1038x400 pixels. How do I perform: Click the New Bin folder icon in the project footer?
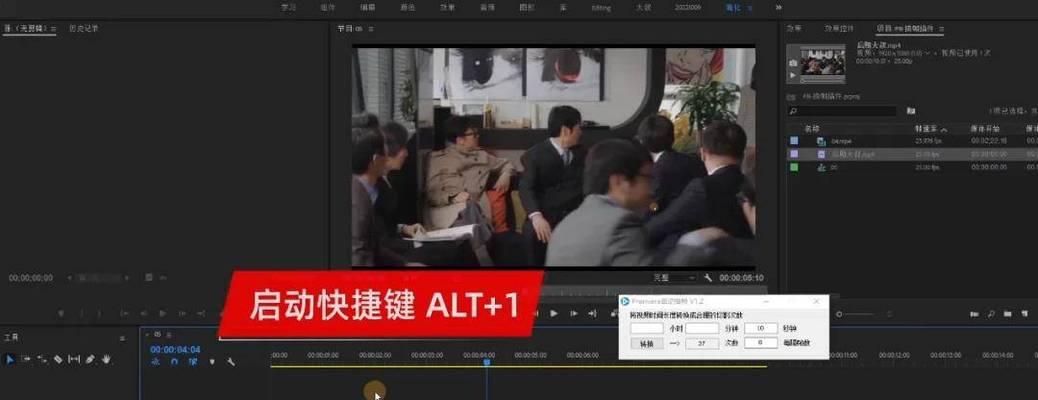[1007, 314]
